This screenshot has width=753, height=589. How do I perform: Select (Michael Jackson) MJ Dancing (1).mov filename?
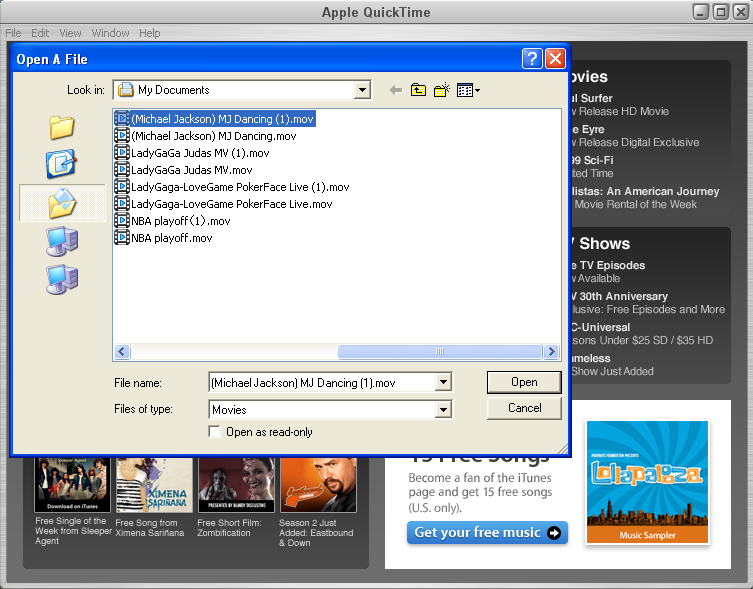222,119
